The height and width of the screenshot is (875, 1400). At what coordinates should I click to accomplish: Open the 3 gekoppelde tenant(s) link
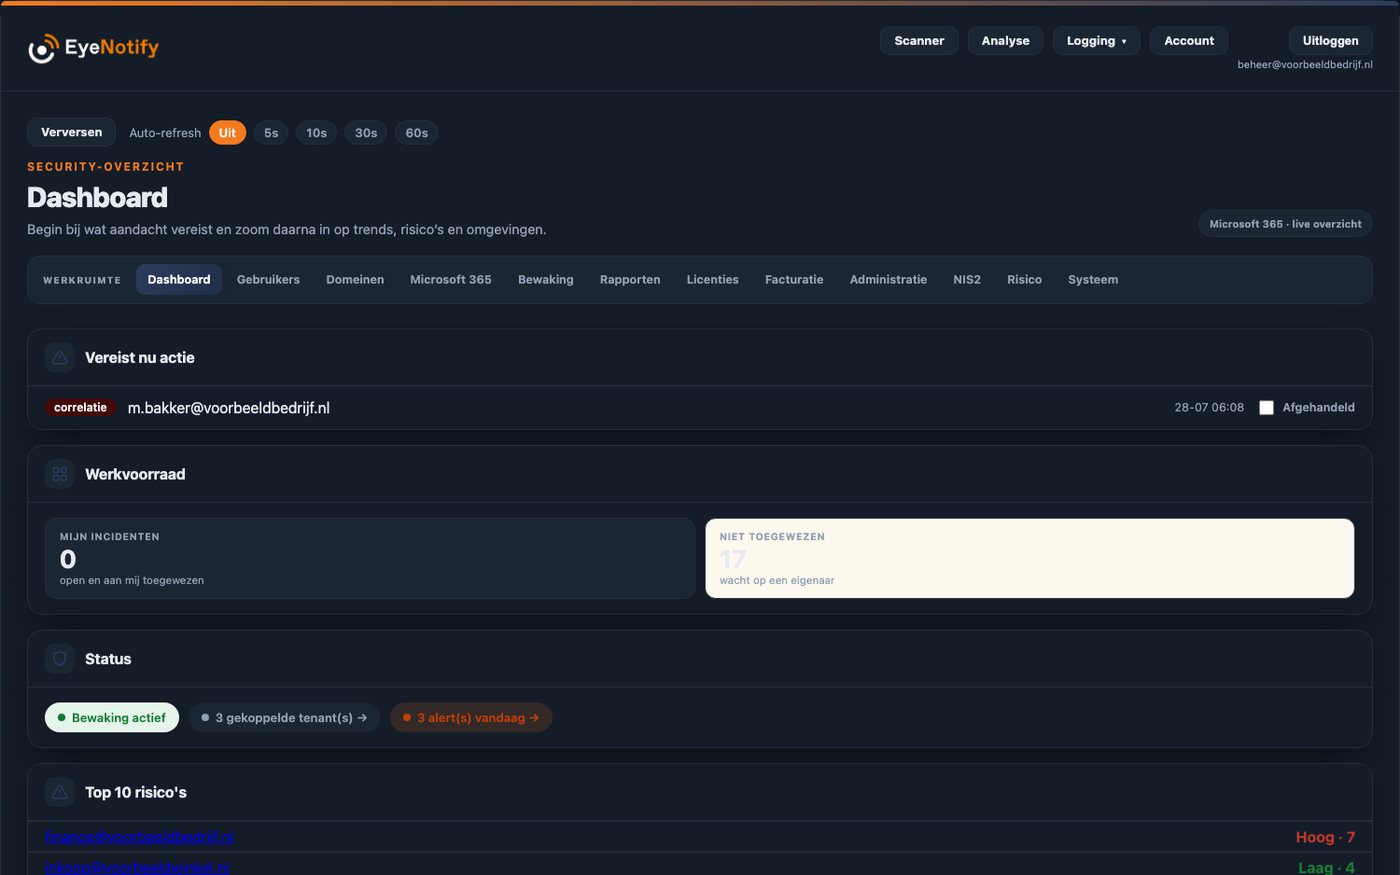point(284,718)
